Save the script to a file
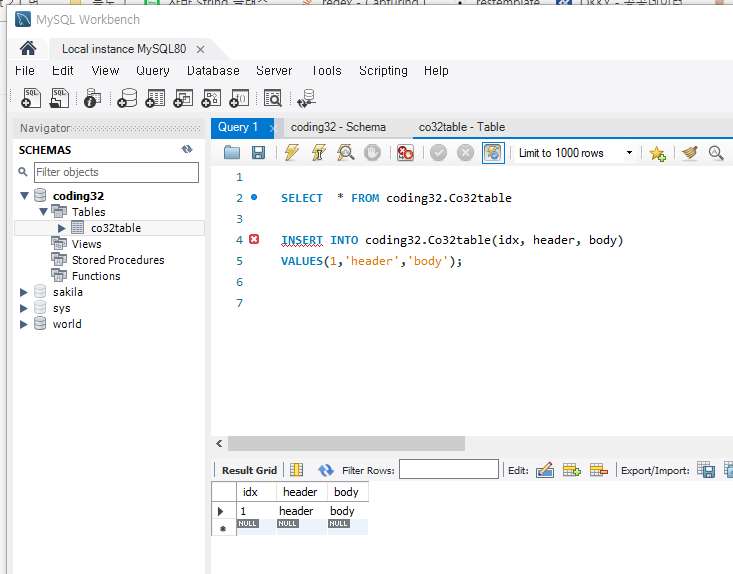Screen dimensions: 733x574 point(259,153)
